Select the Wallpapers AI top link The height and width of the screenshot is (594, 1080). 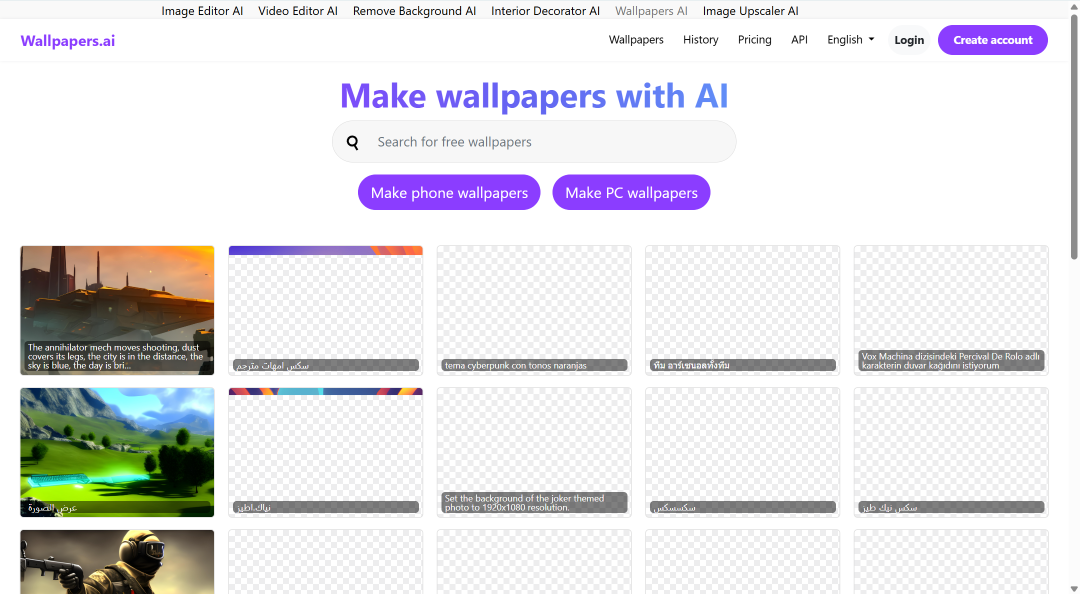click(651, 11)
